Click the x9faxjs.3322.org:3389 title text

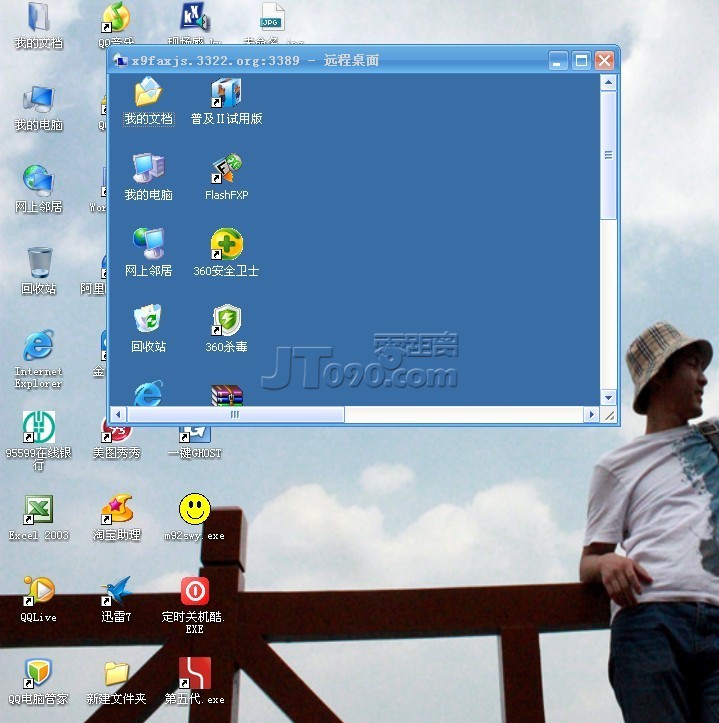click(215, 60)
